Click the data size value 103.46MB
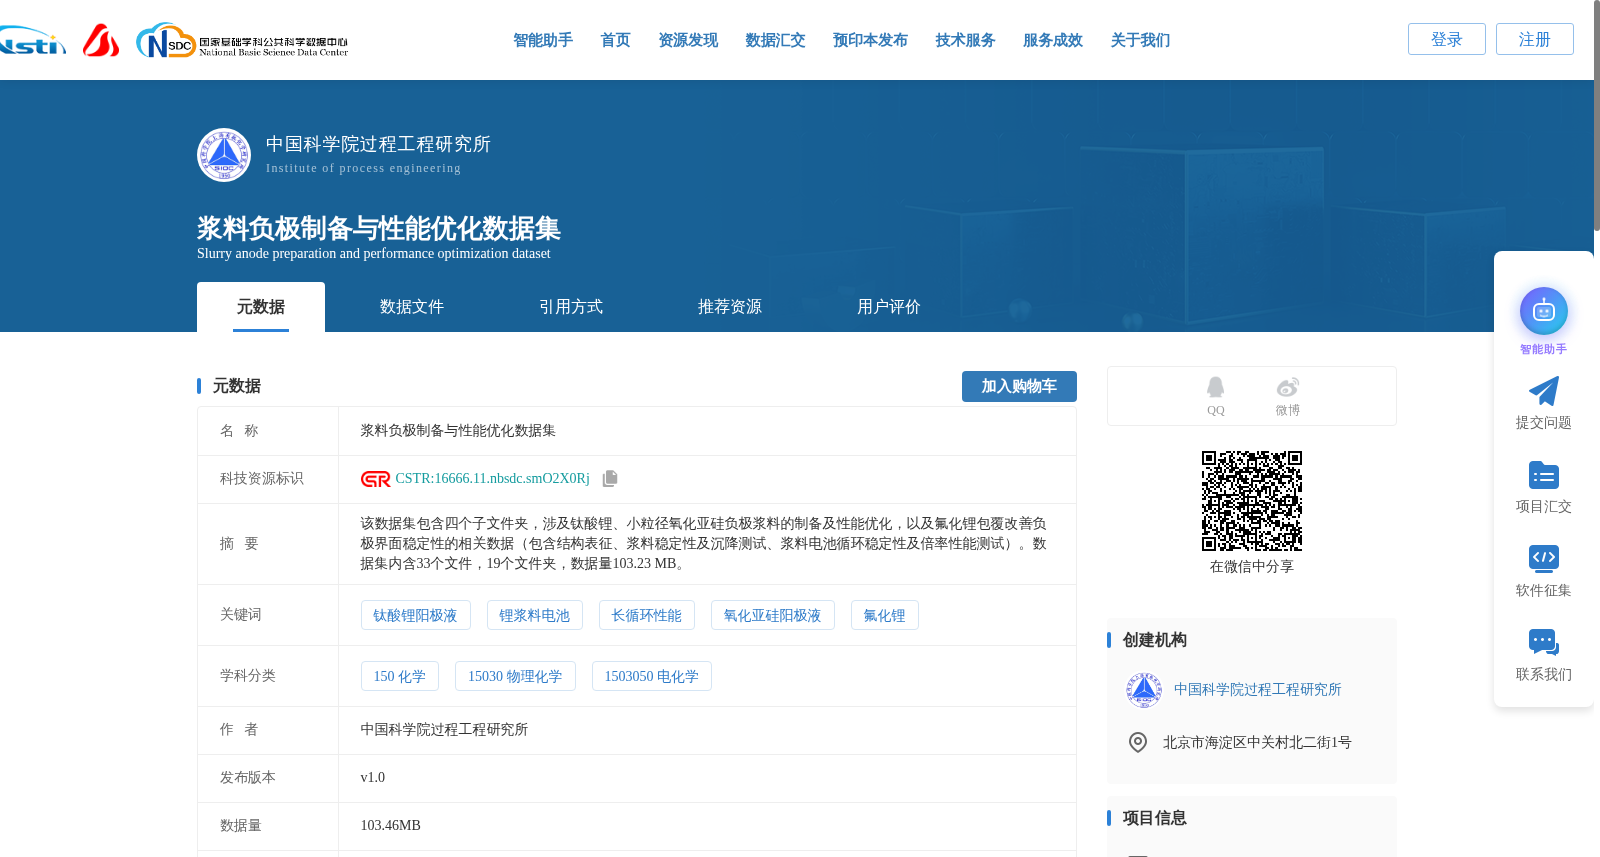Viewport: 1600px width, 857px height. 390,826
